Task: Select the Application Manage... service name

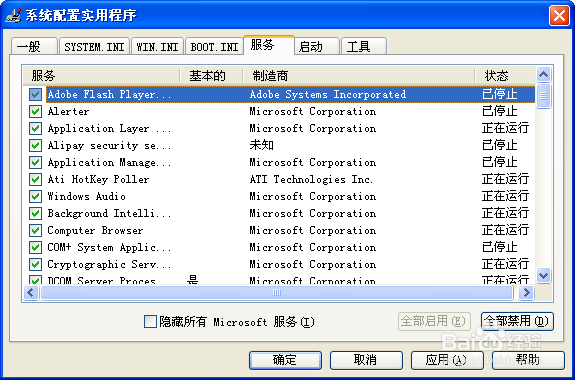Action: (x=109, y=162)
